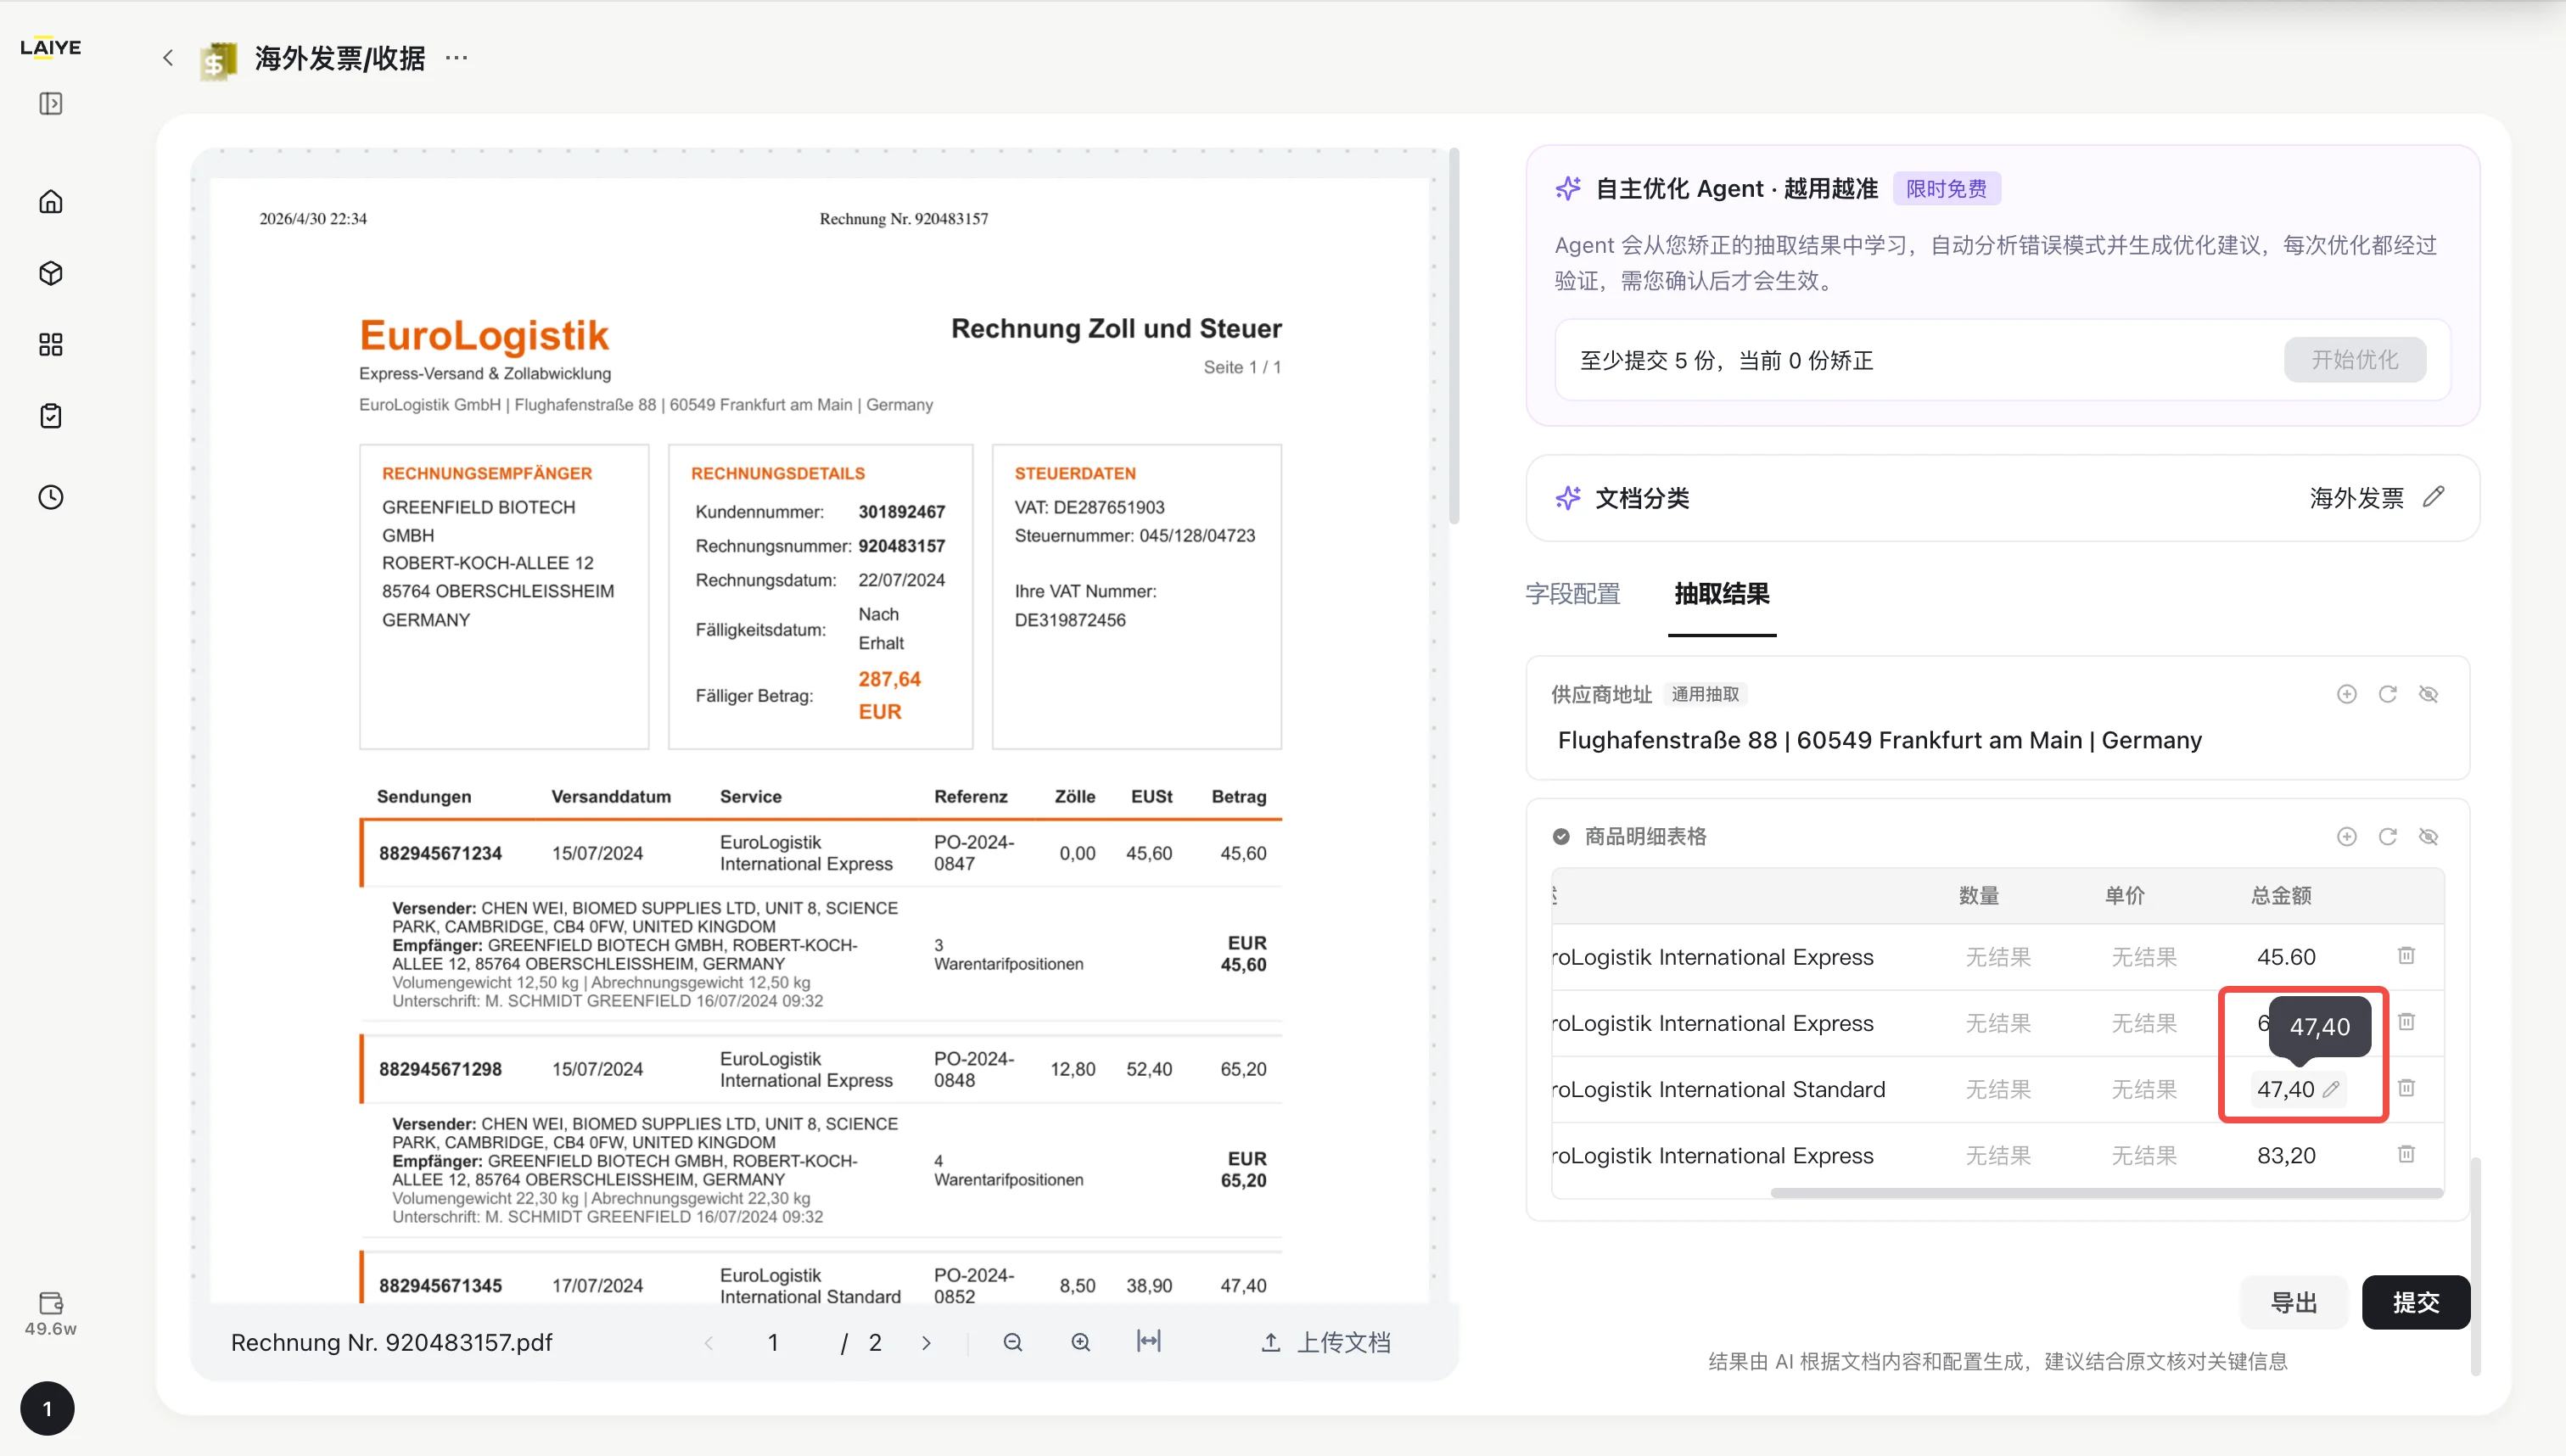Click the round avatar badge labeled 1
This screenshot has height=1456, width=2566.
point(47,1409)
